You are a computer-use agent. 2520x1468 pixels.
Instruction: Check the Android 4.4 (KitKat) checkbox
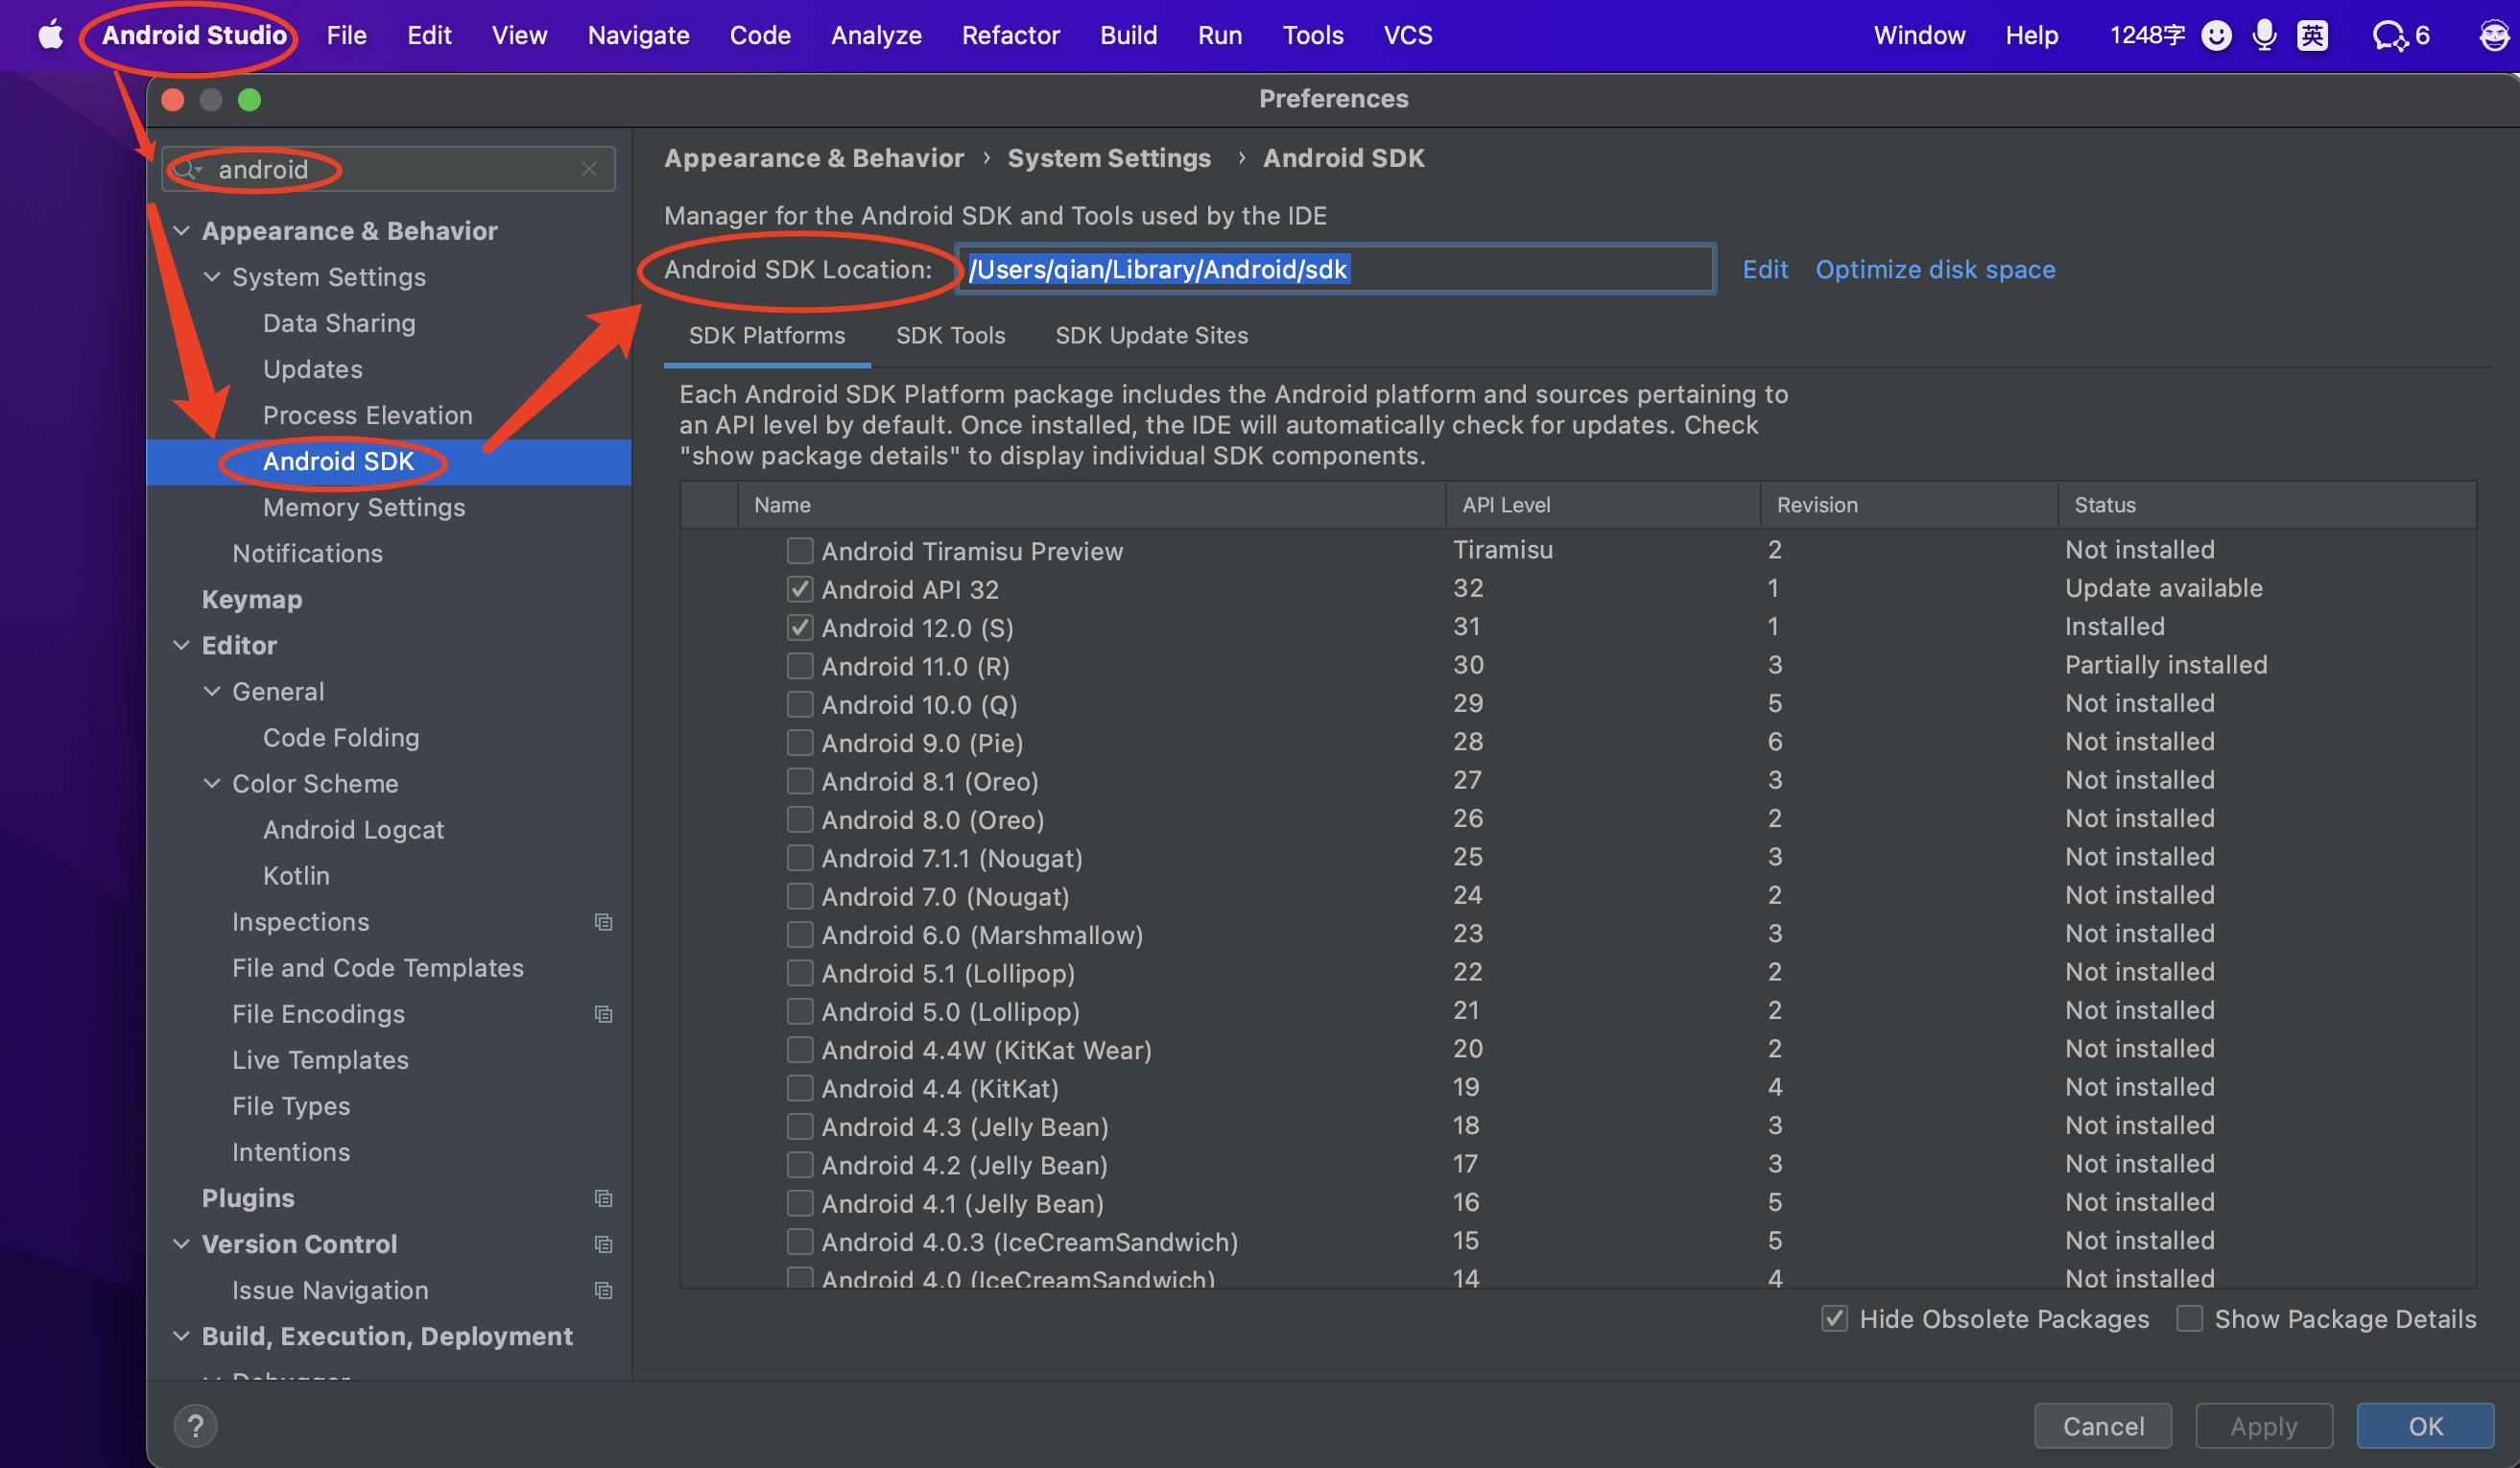(x=800, y=1088)
